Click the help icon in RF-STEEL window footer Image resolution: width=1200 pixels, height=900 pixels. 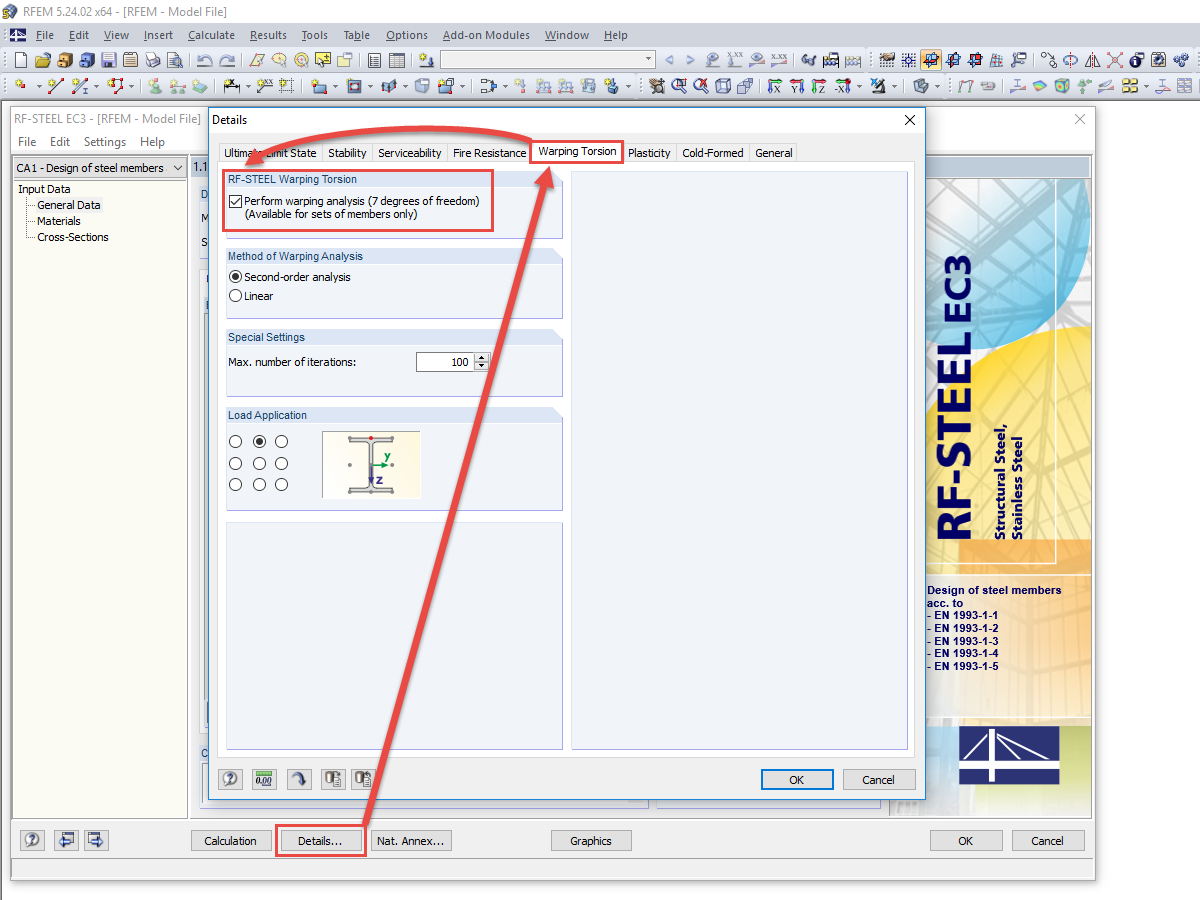32,840
